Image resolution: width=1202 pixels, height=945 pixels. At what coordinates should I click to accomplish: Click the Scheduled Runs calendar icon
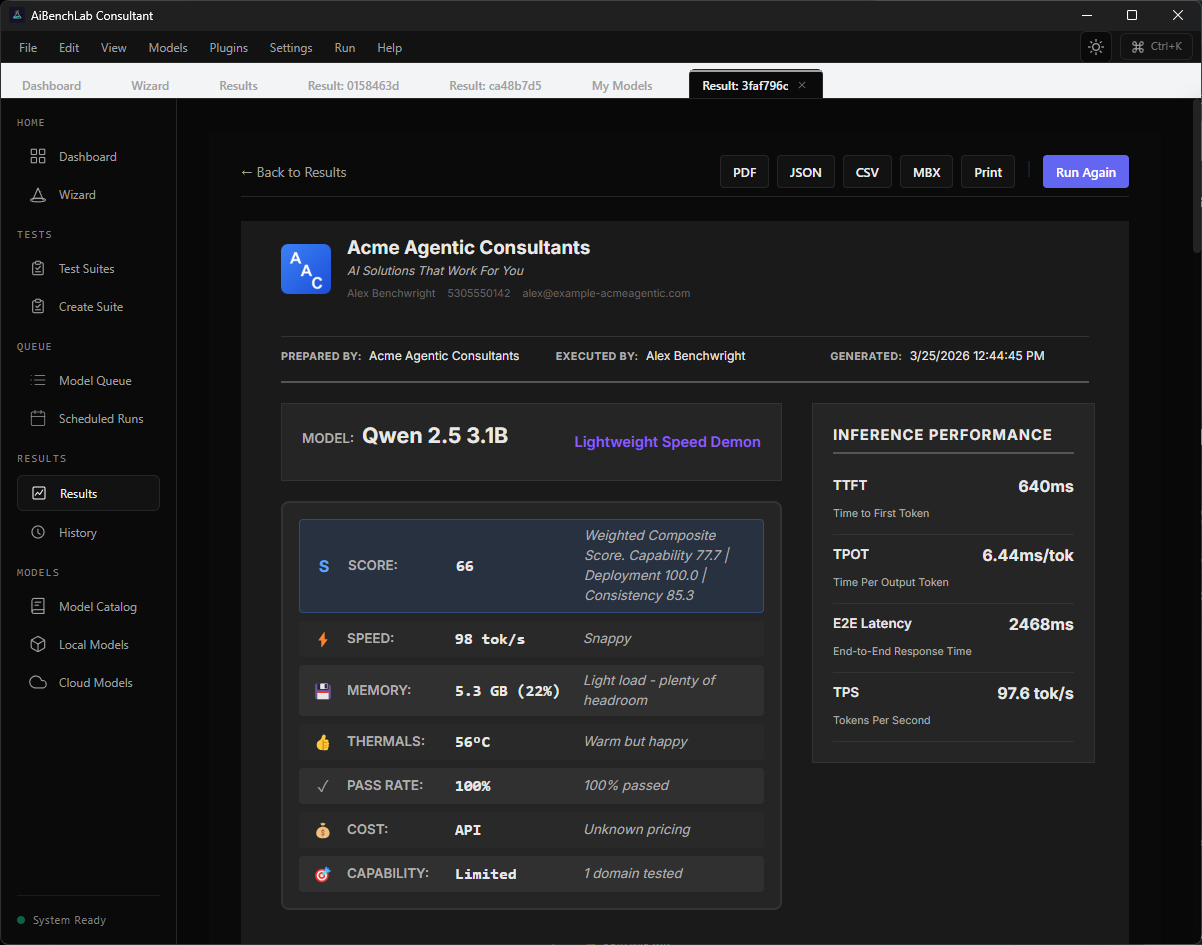(x=38, y=418)
